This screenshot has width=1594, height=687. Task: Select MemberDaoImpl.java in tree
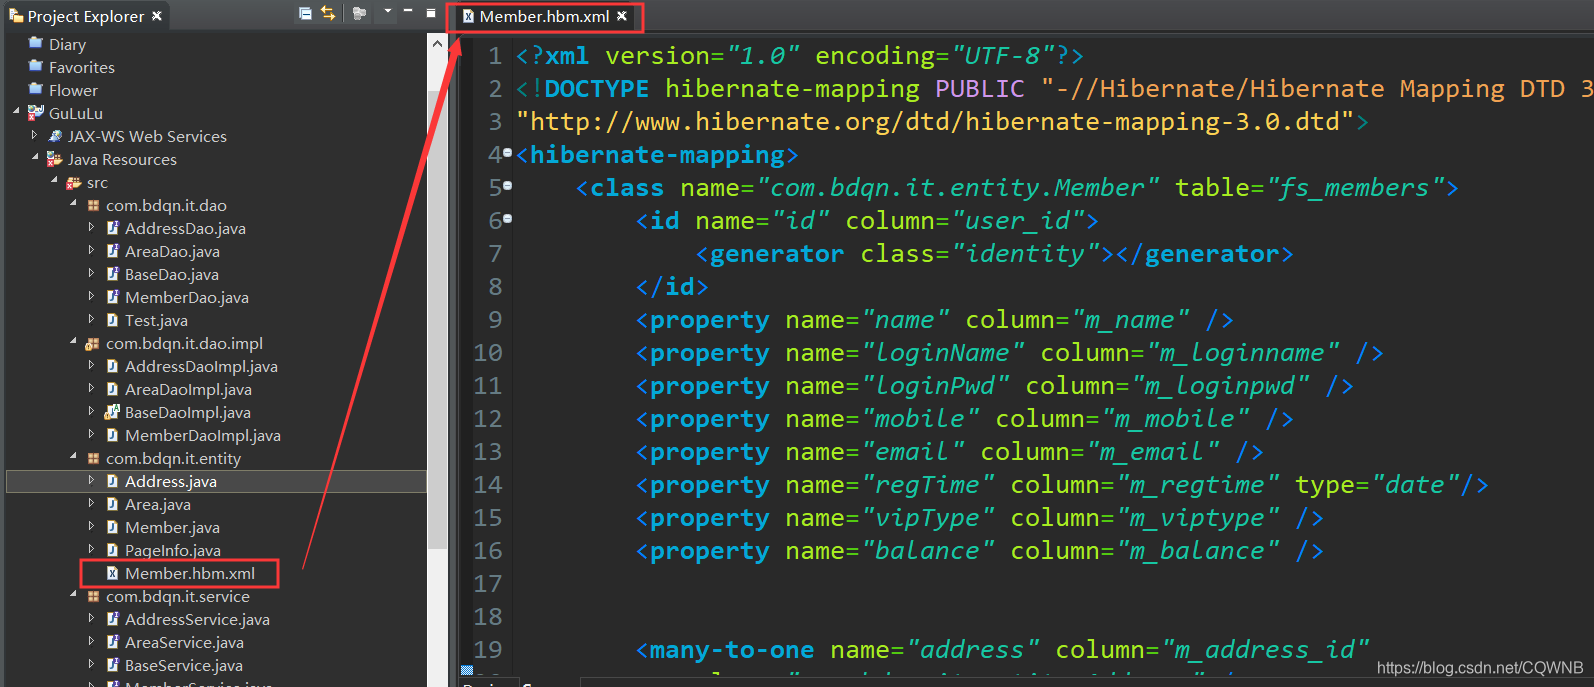pos(202,435)
